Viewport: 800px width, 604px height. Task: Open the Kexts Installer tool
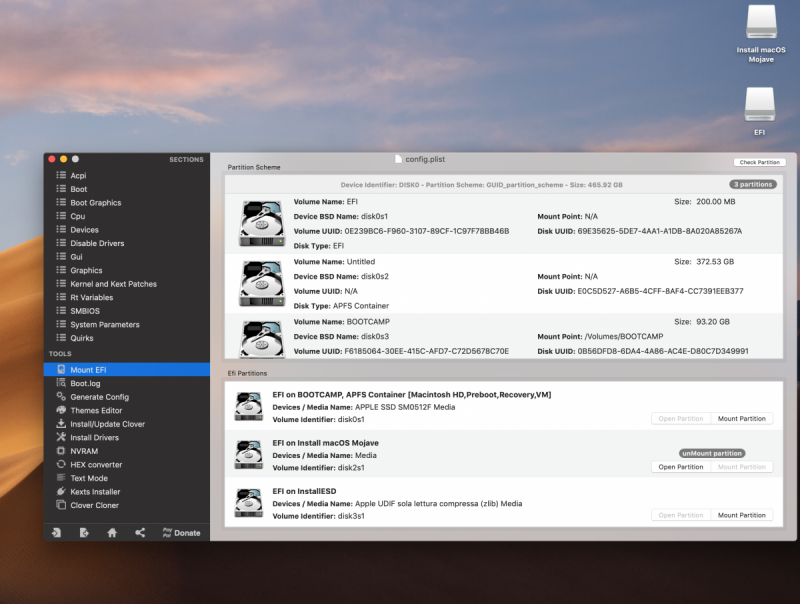coord(95,492)
